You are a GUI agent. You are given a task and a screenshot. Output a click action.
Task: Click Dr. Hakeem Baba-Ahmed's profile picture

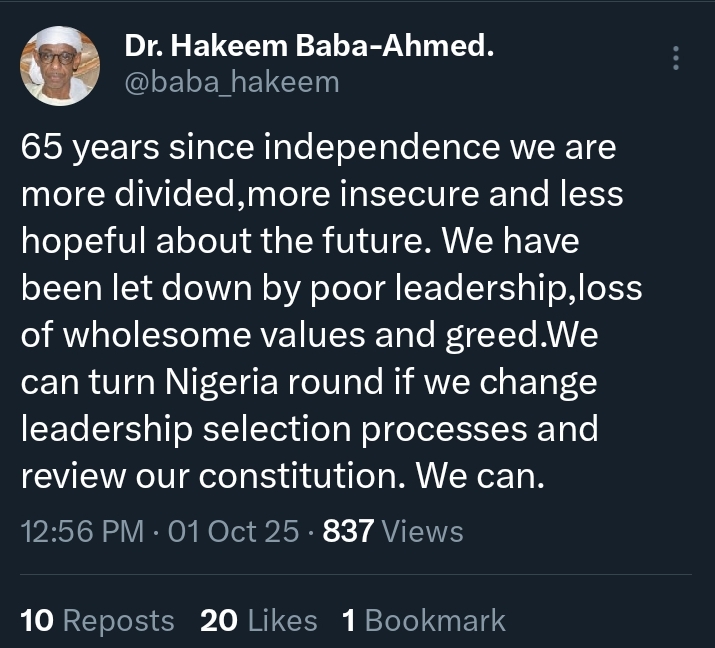click(x=60, y=66)
